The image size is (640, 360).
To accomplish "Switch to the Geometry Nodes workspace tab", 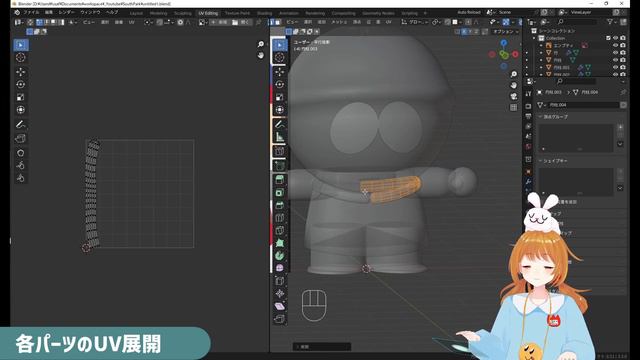I will [x=378, y=13].
